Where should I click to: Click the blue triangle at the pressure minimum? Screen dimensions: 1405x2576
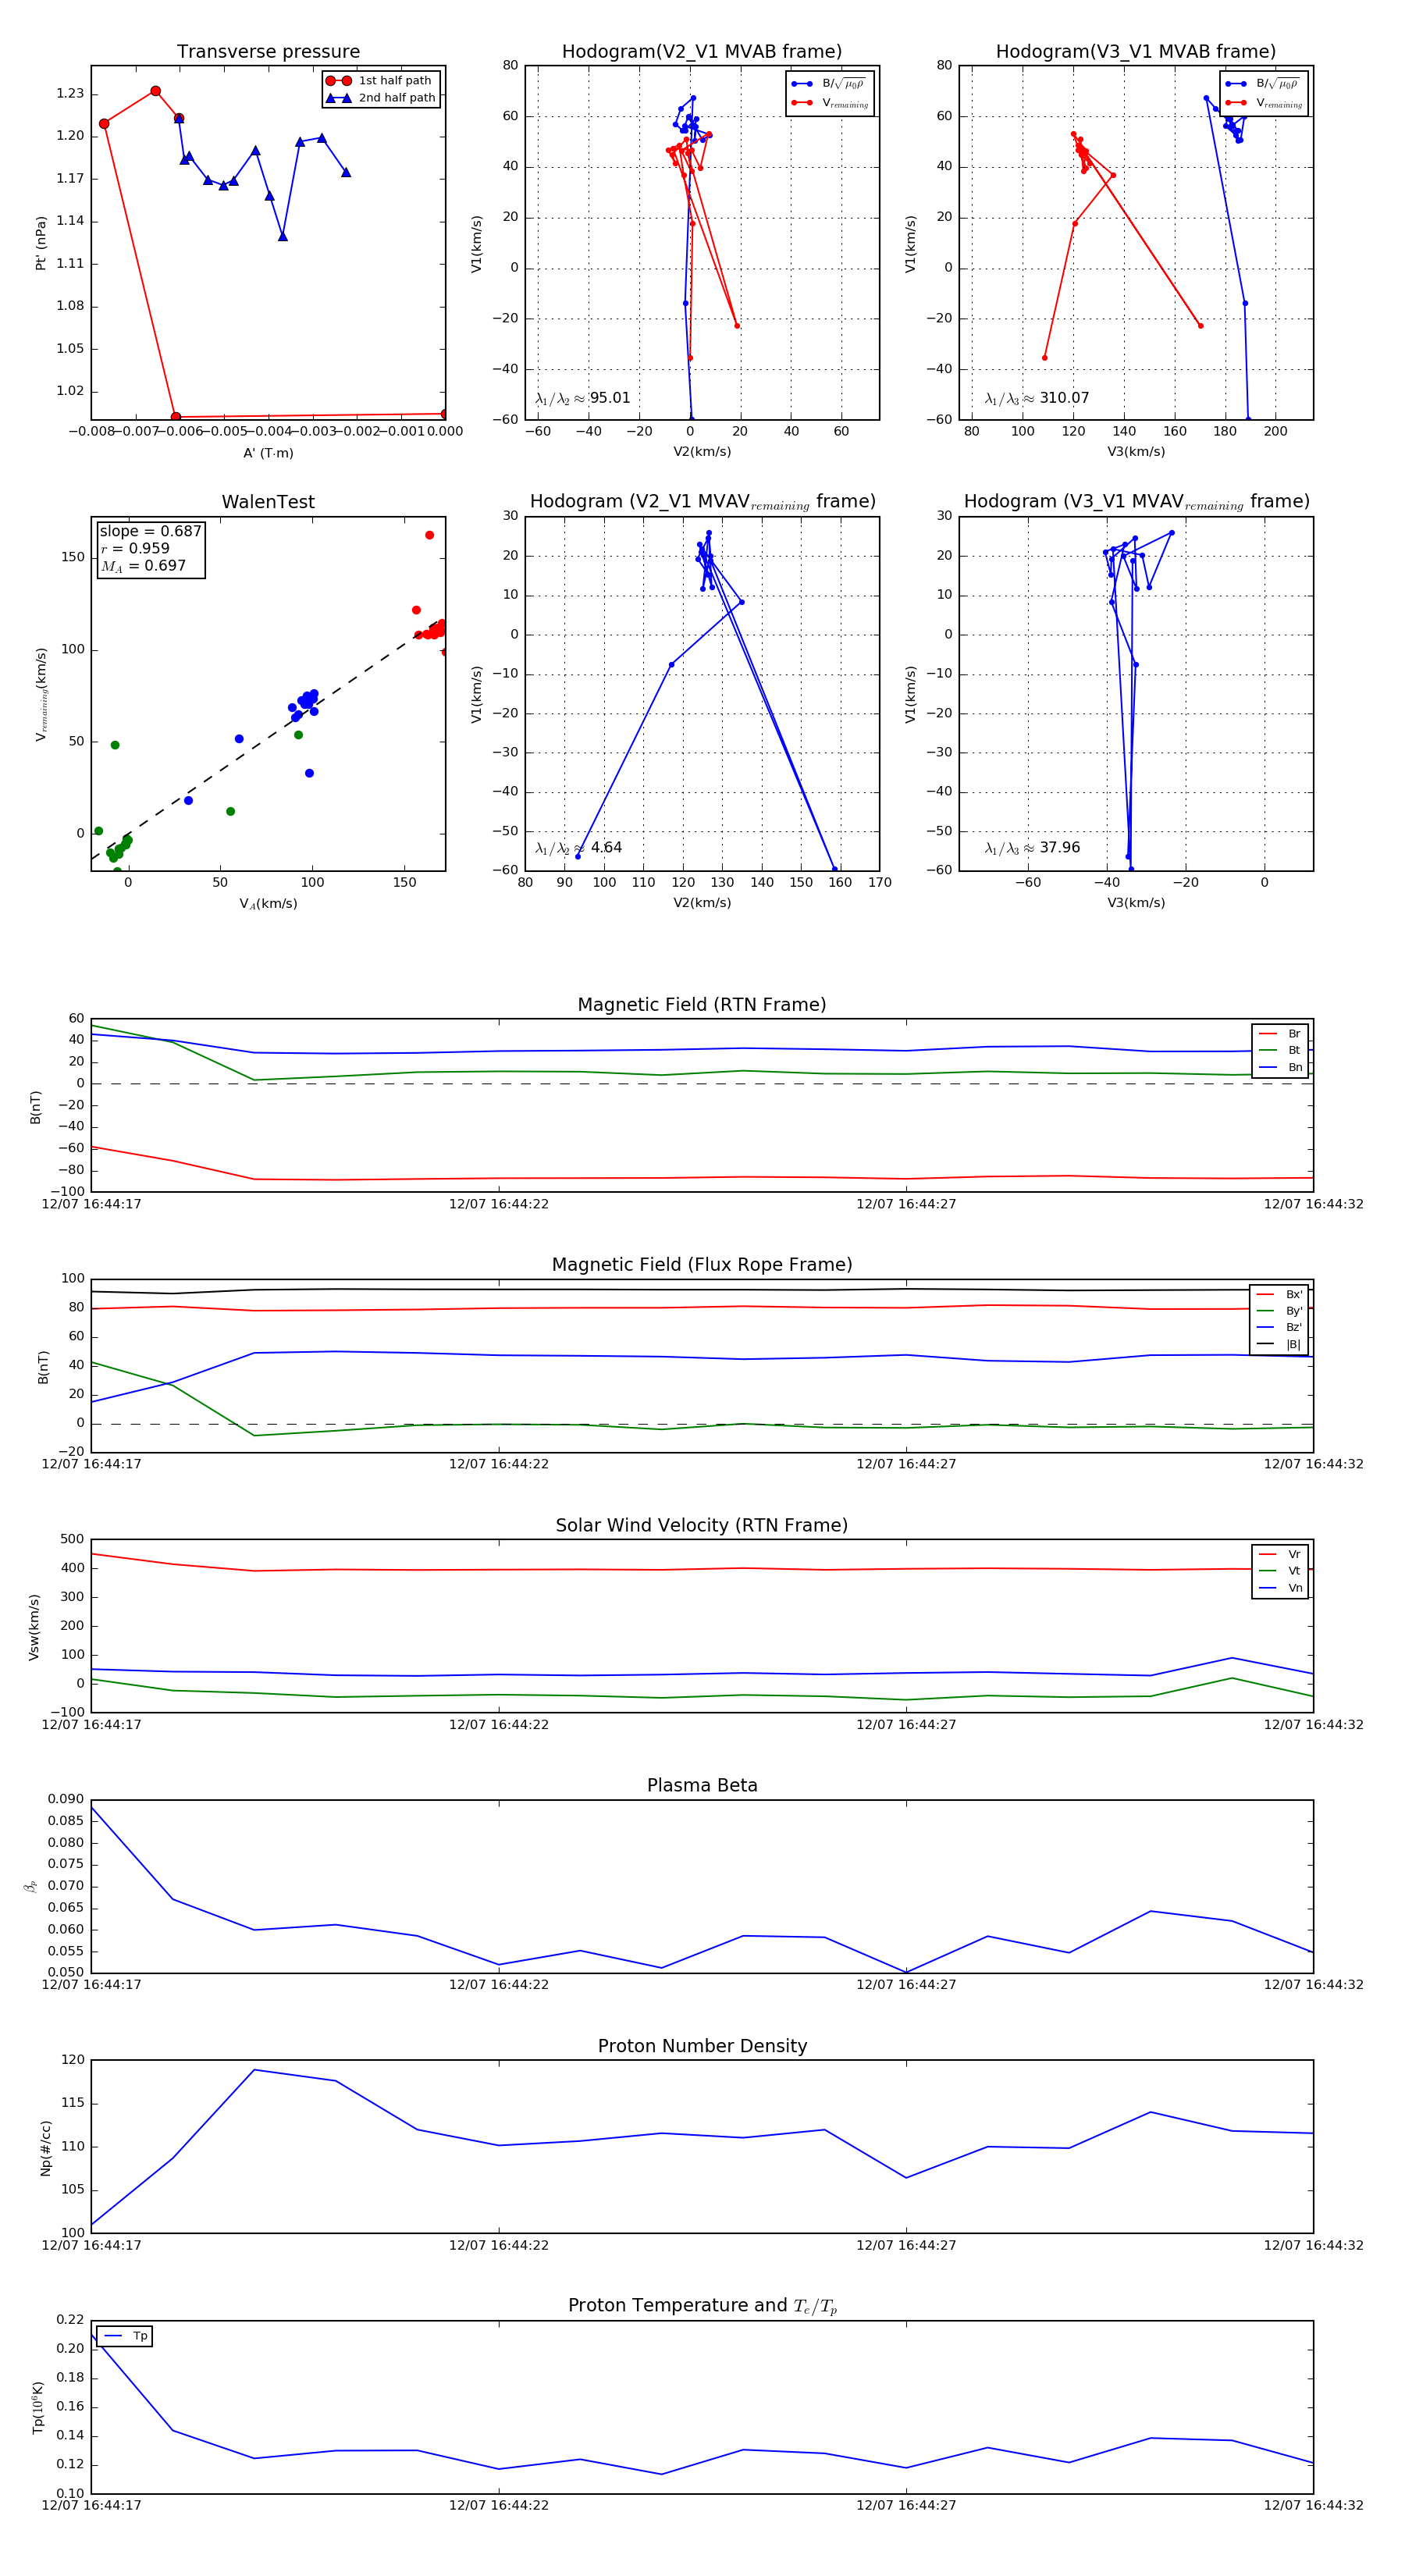[x=283, y=236]
